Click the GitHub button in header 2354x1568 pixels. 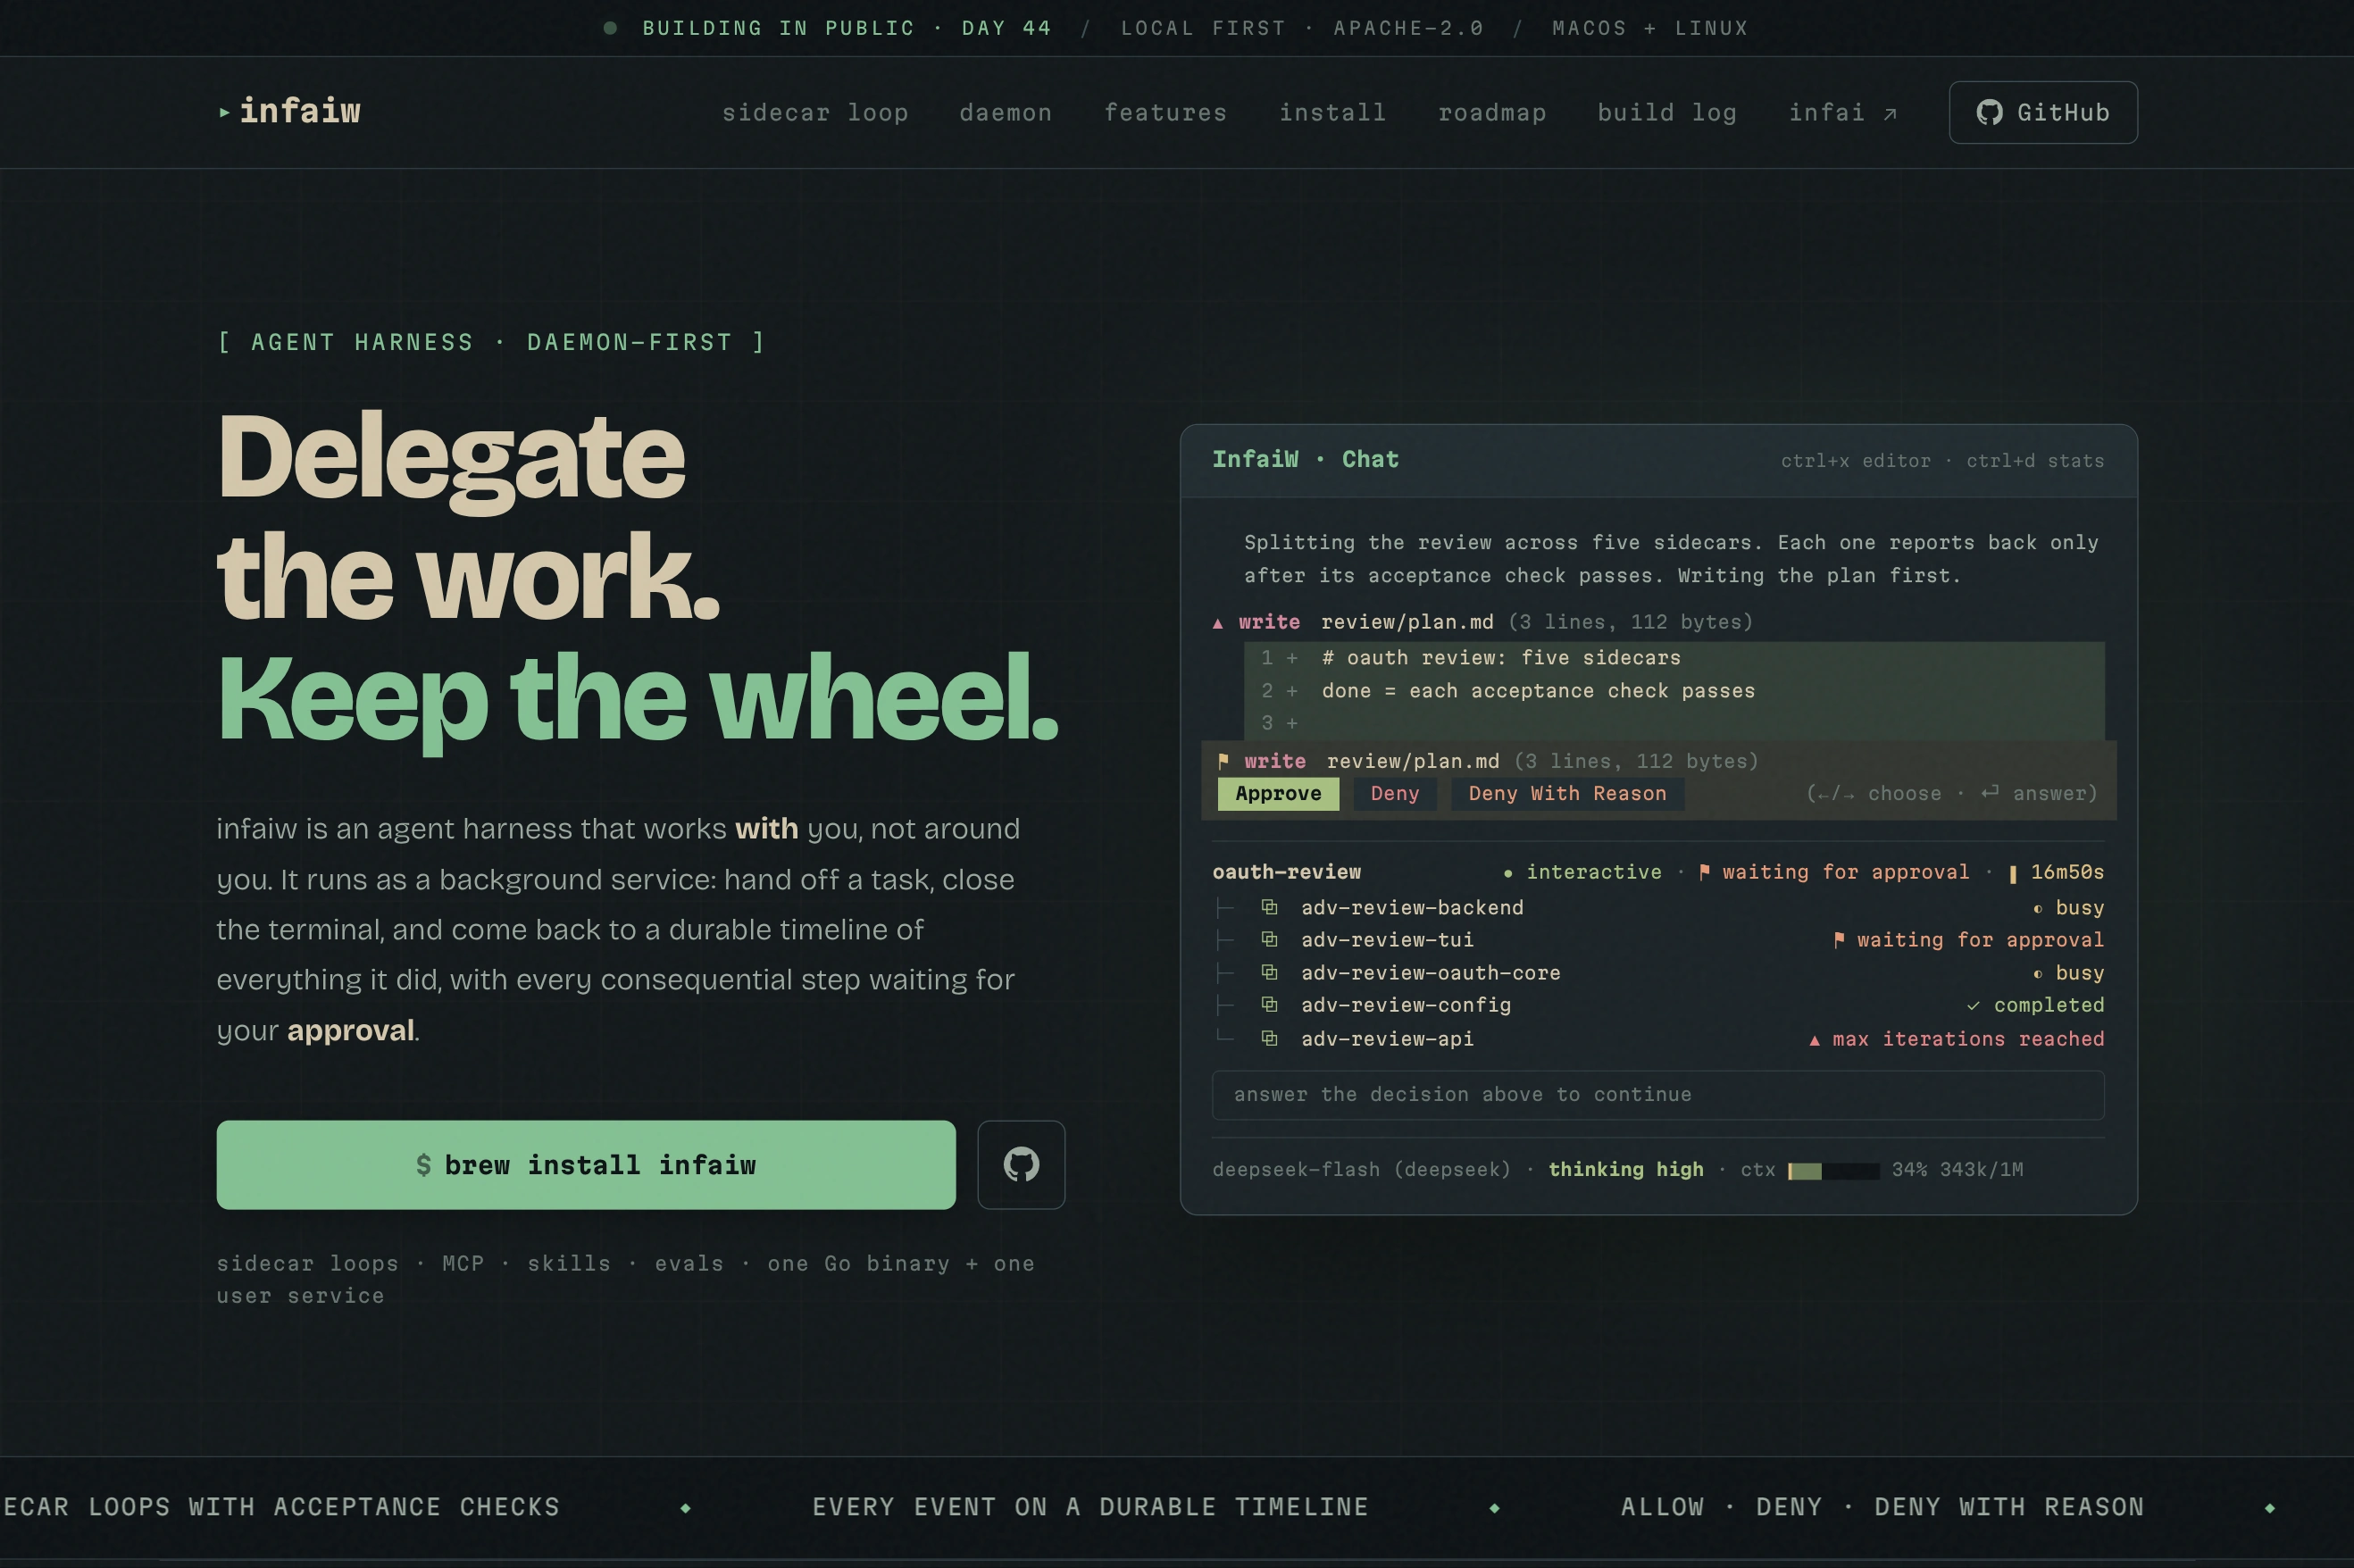(x=2043, y=112)
